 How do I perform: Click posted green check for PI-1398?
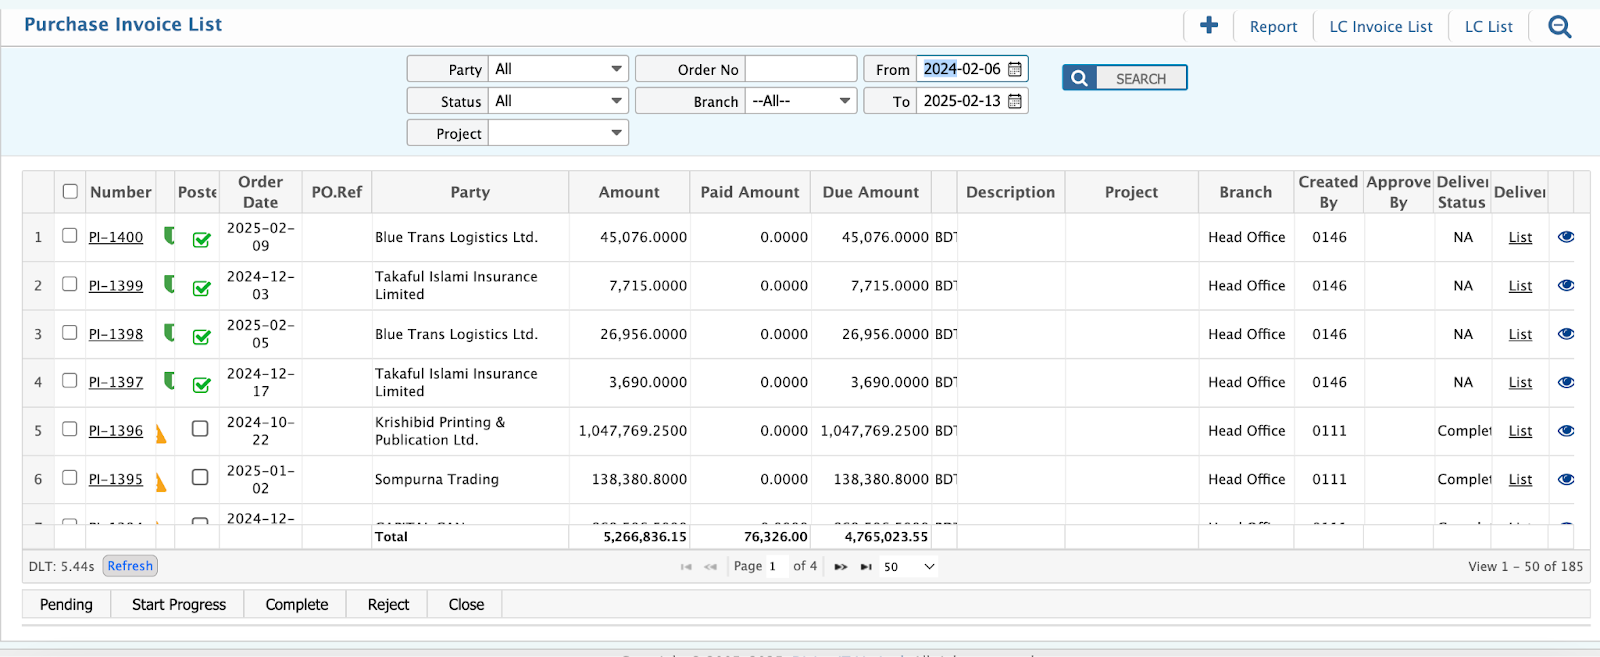pyautogui.click(x=201, y=336)
